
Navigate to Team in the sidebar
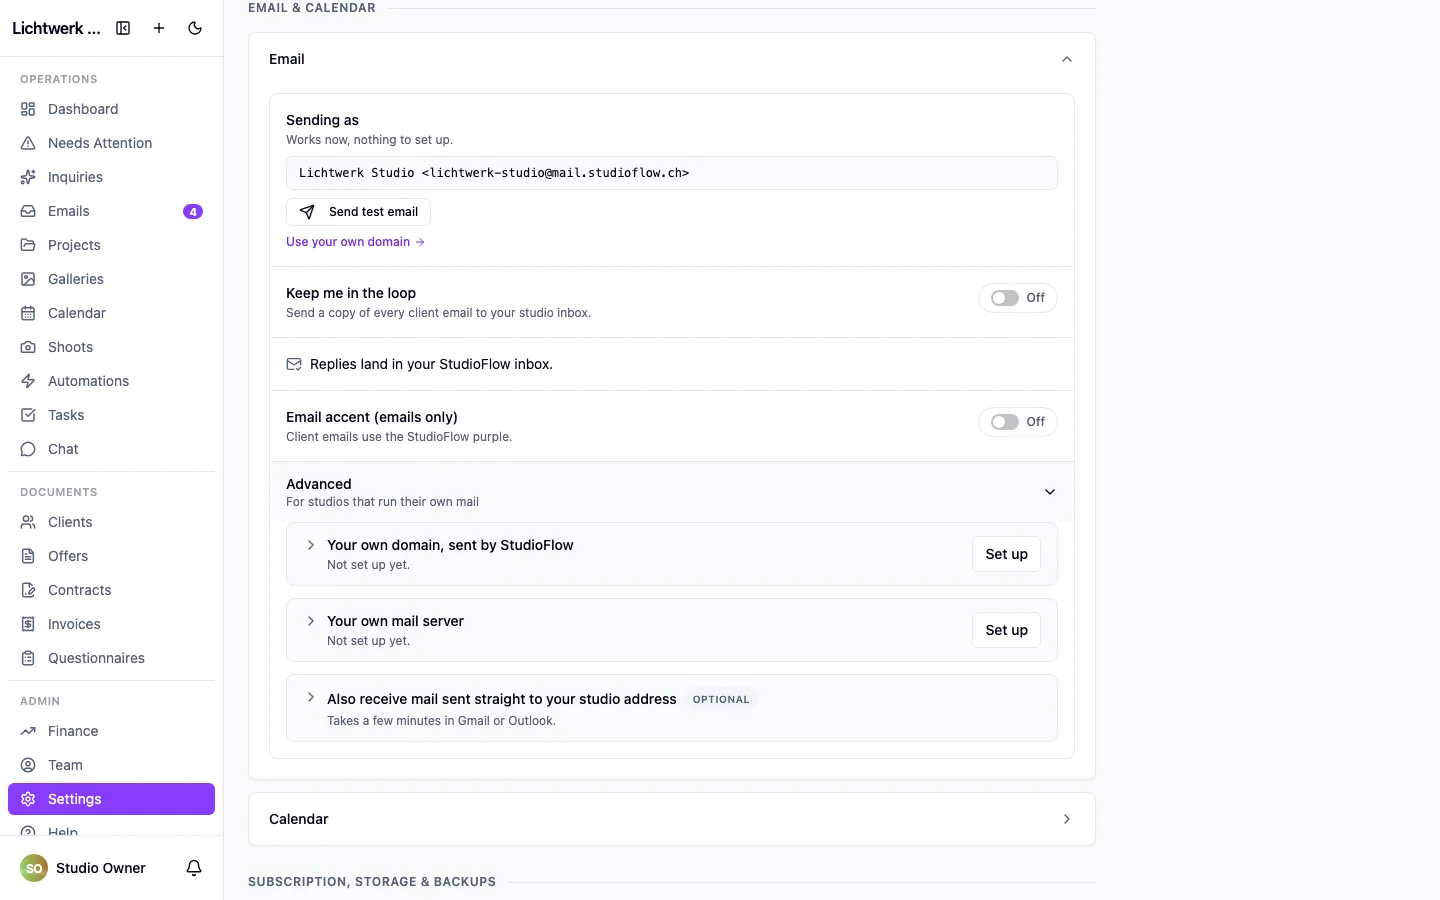(111, 765)
